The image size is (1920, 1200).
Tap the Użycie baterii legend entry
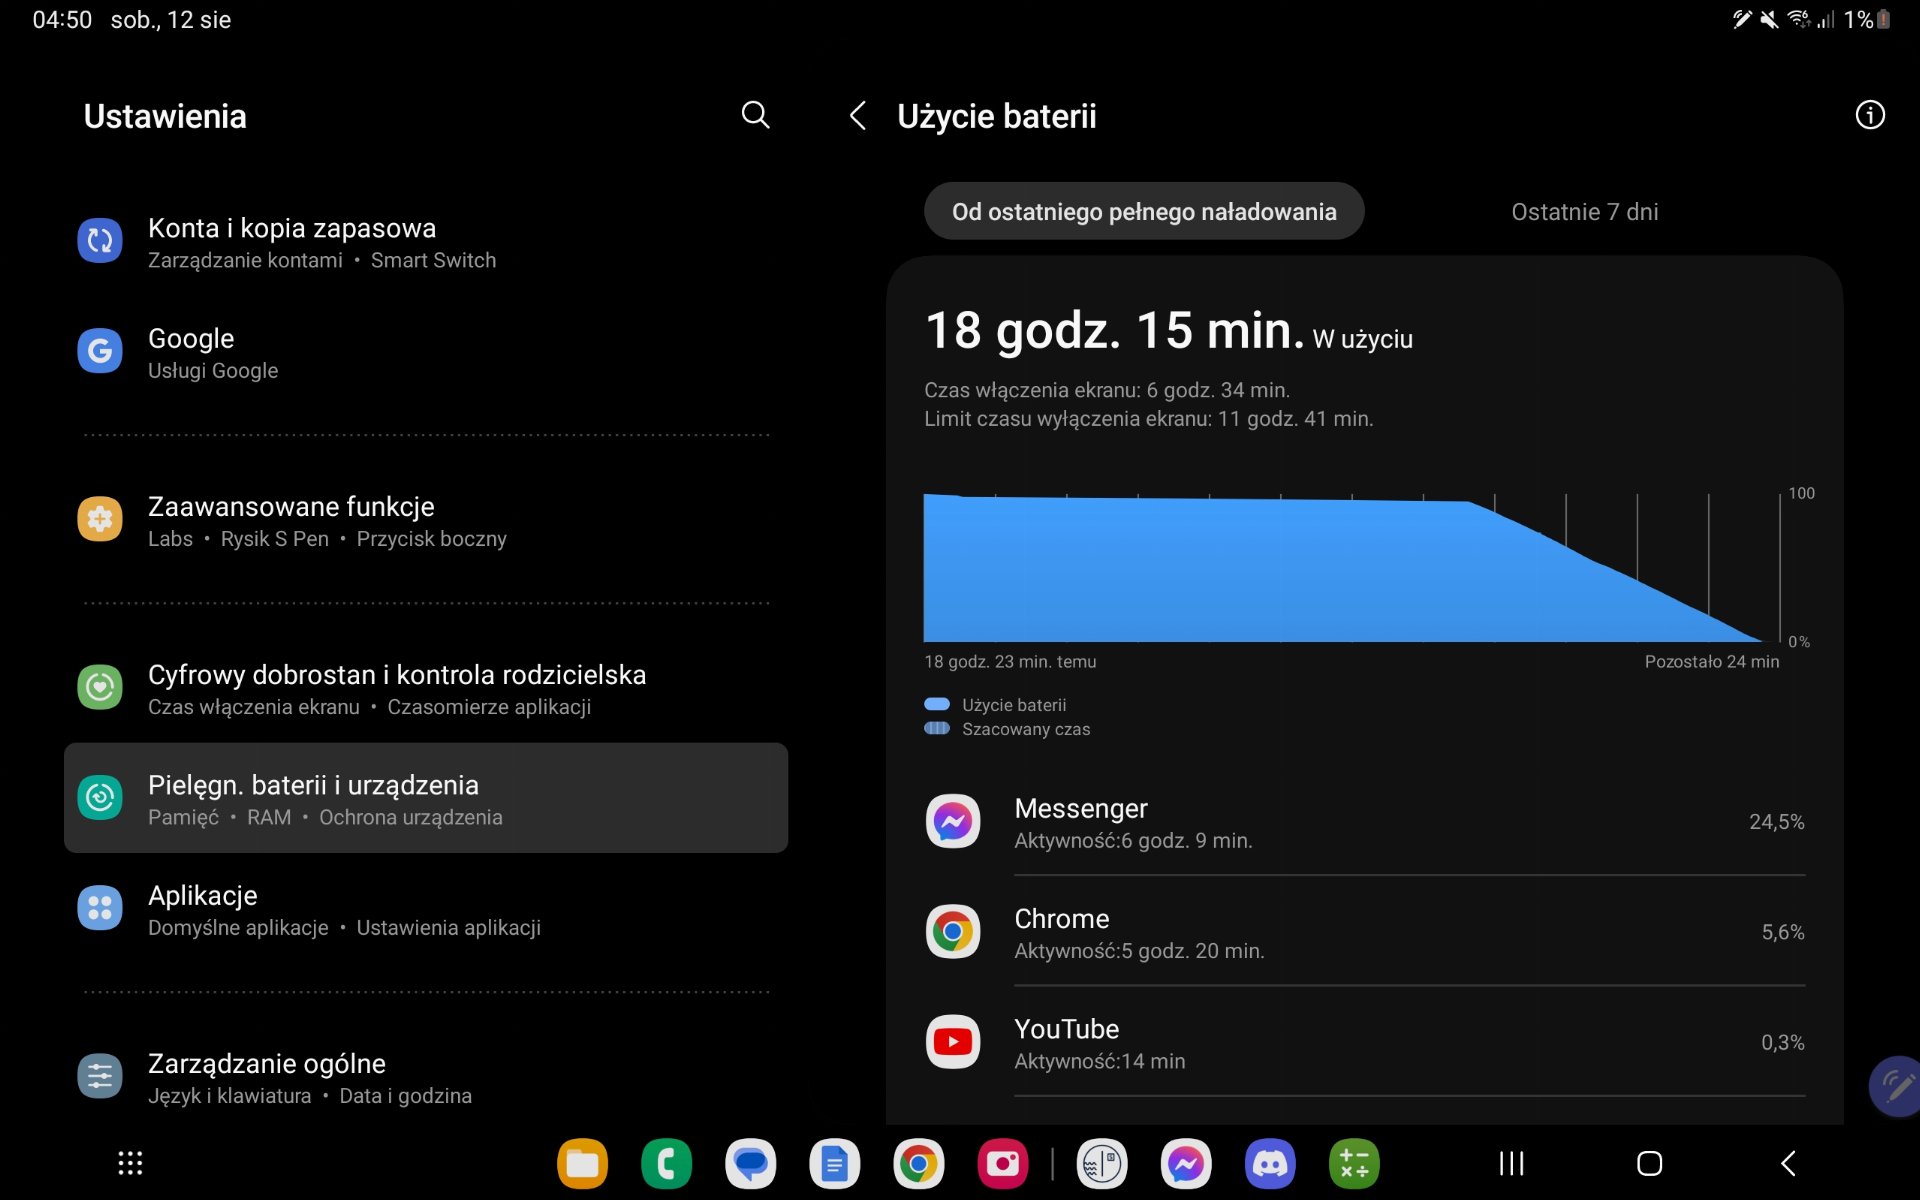996,705
